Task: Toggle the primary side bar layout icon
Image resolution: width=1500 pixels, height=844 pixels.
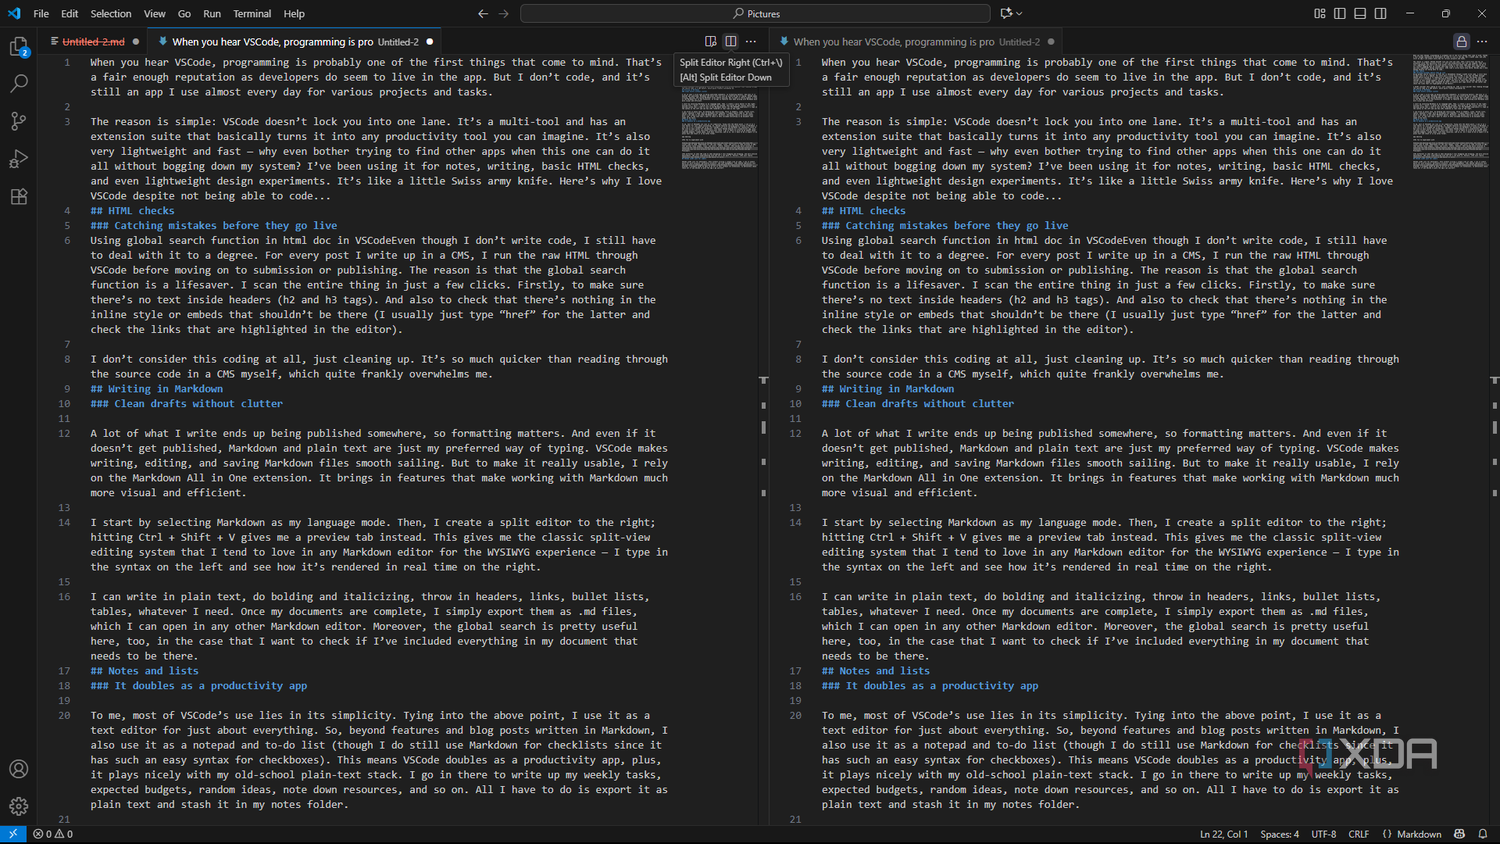Action: [1340, 13]
